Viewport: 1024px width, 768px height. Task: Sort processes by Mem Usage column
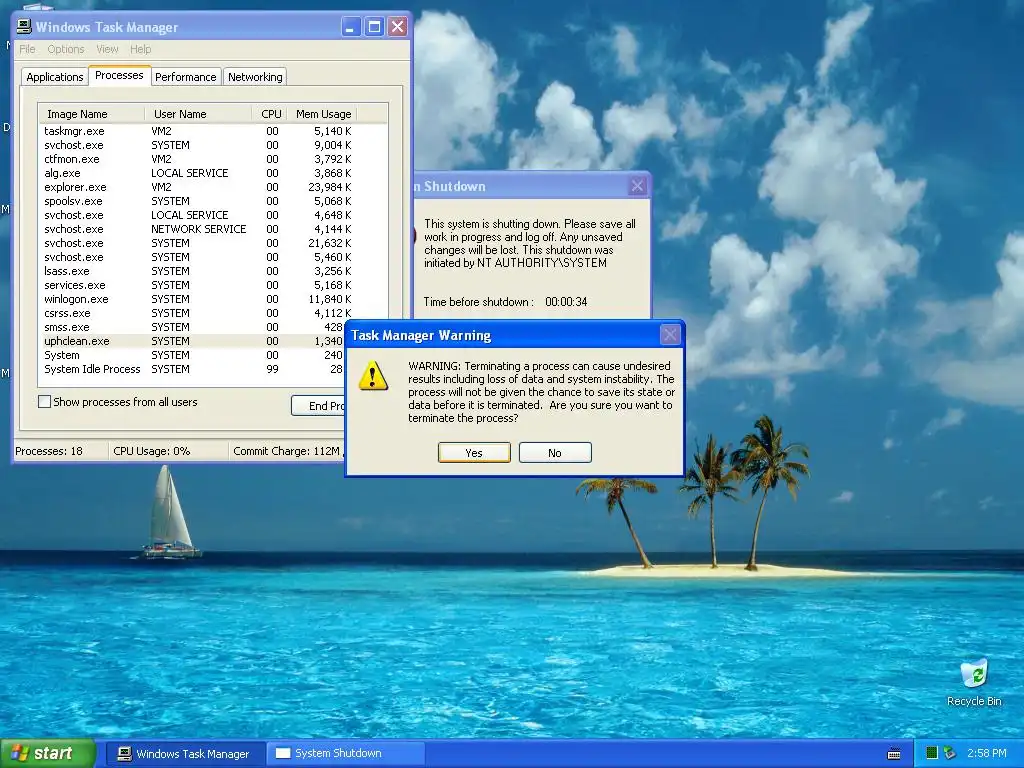323,114
